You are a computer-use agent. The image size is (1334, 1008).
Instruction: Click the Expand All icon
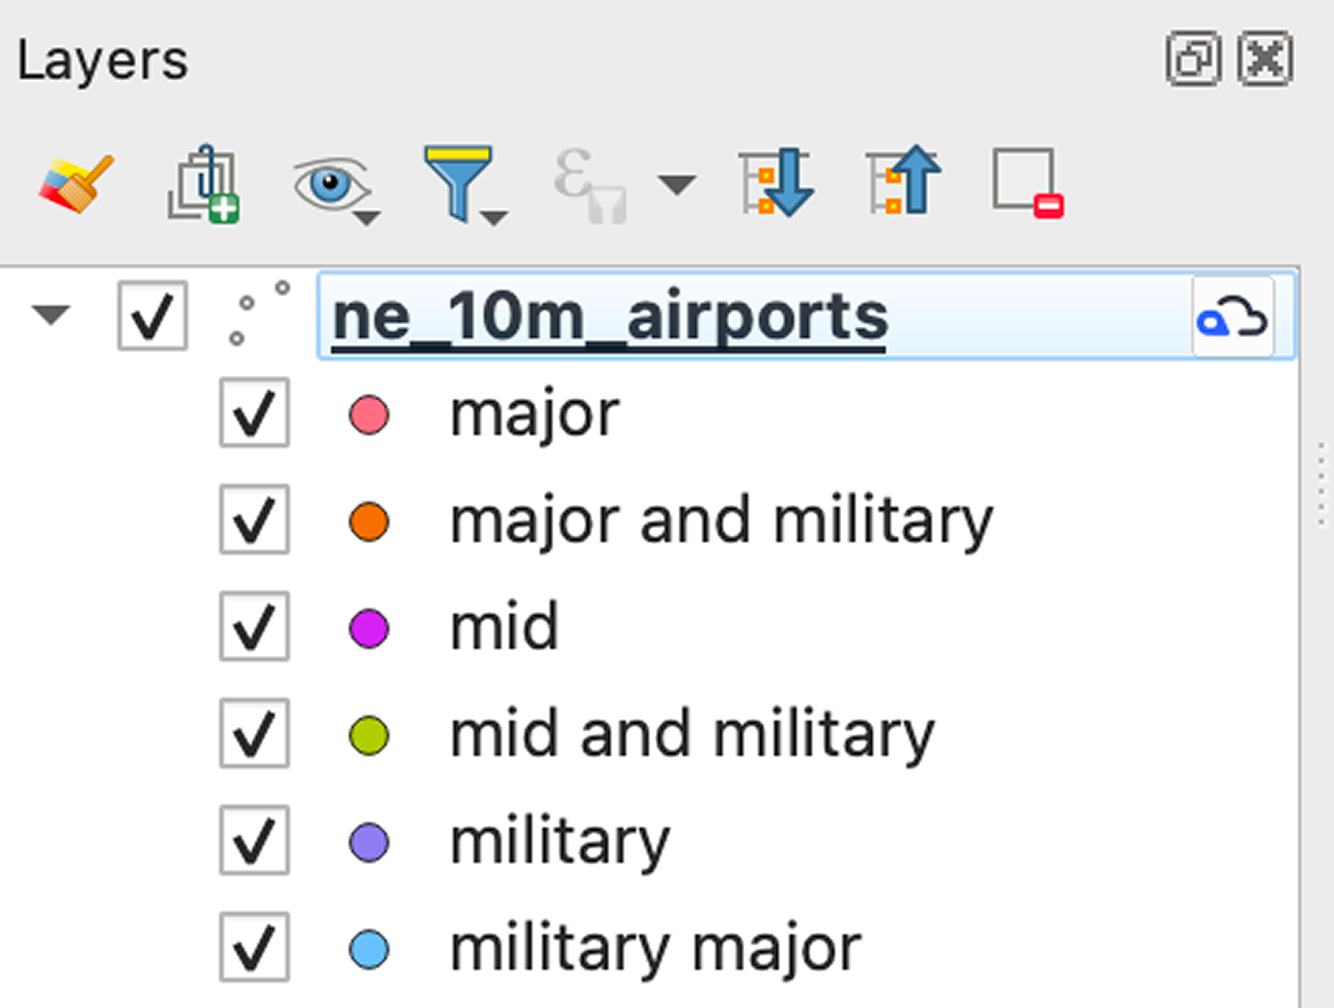click(x=777, y=184)
